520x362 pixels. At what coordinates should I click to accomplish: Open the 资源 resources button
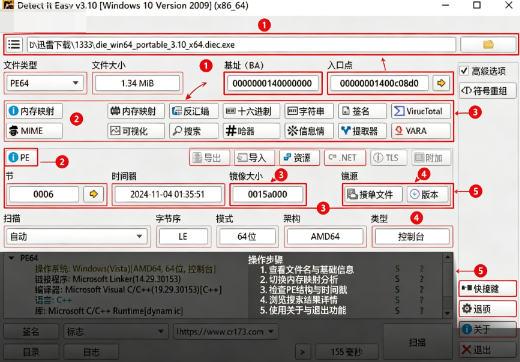299,157
